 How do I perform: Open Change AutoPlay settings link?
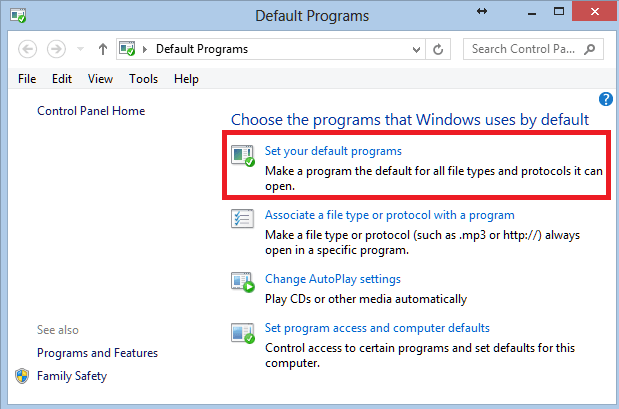tap(333, 279)
